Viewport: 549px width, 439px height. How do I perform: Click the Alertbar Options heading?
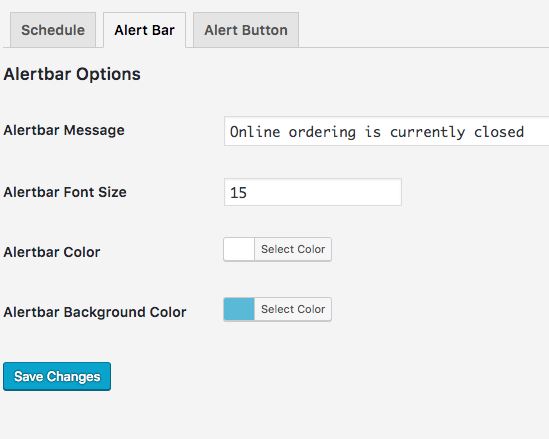click(72, 74)
